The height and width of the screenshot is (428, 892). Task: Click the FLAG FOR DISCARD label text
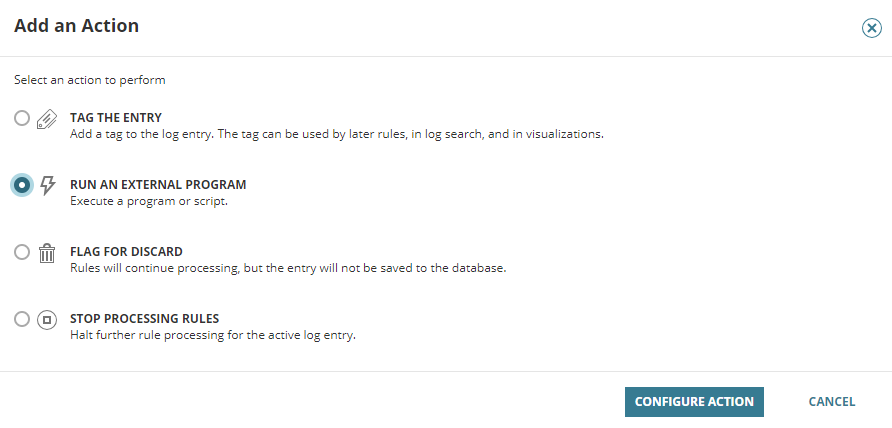click(x=126, y=252)
